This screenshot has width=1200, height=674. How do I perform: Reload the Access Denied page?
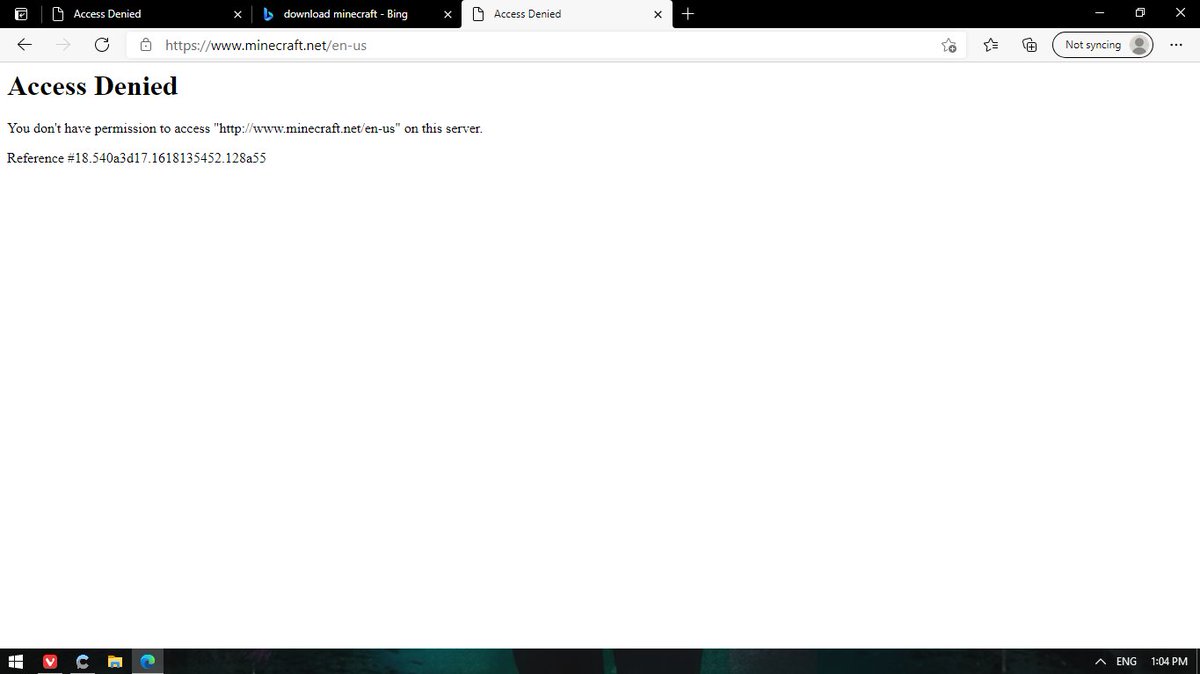click(x=102, y=45)
